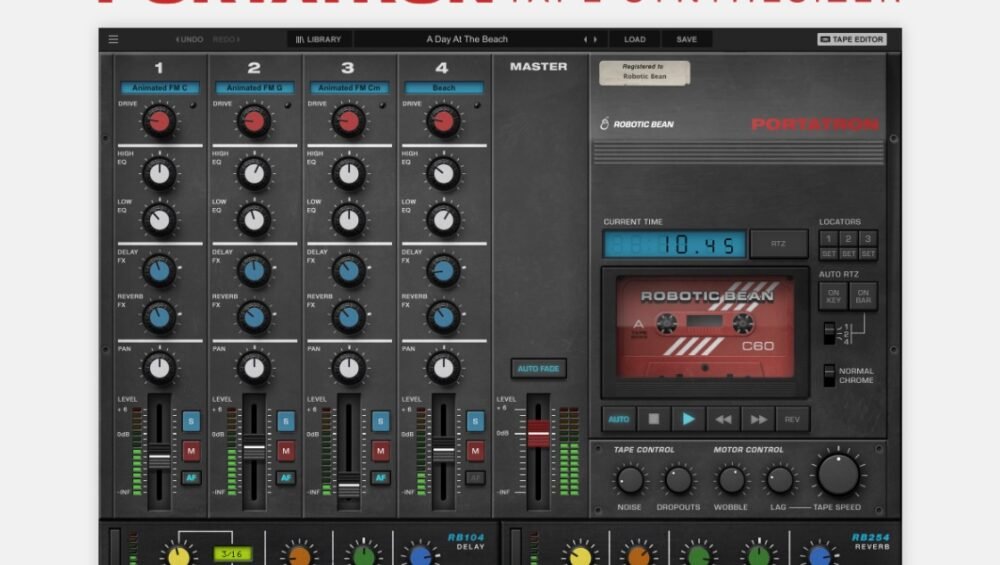Mute channel 1

(x=191, y=451)
